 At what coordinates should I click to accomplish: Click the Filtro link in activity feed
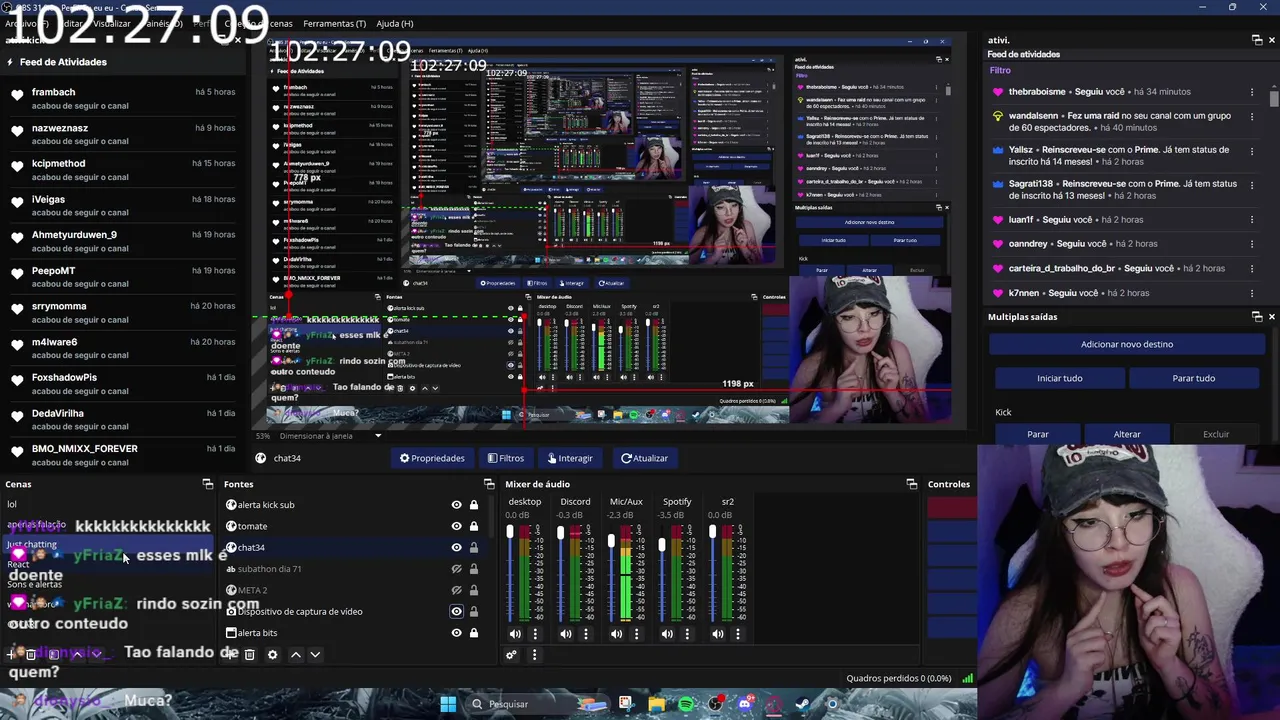click(1000, 71)
